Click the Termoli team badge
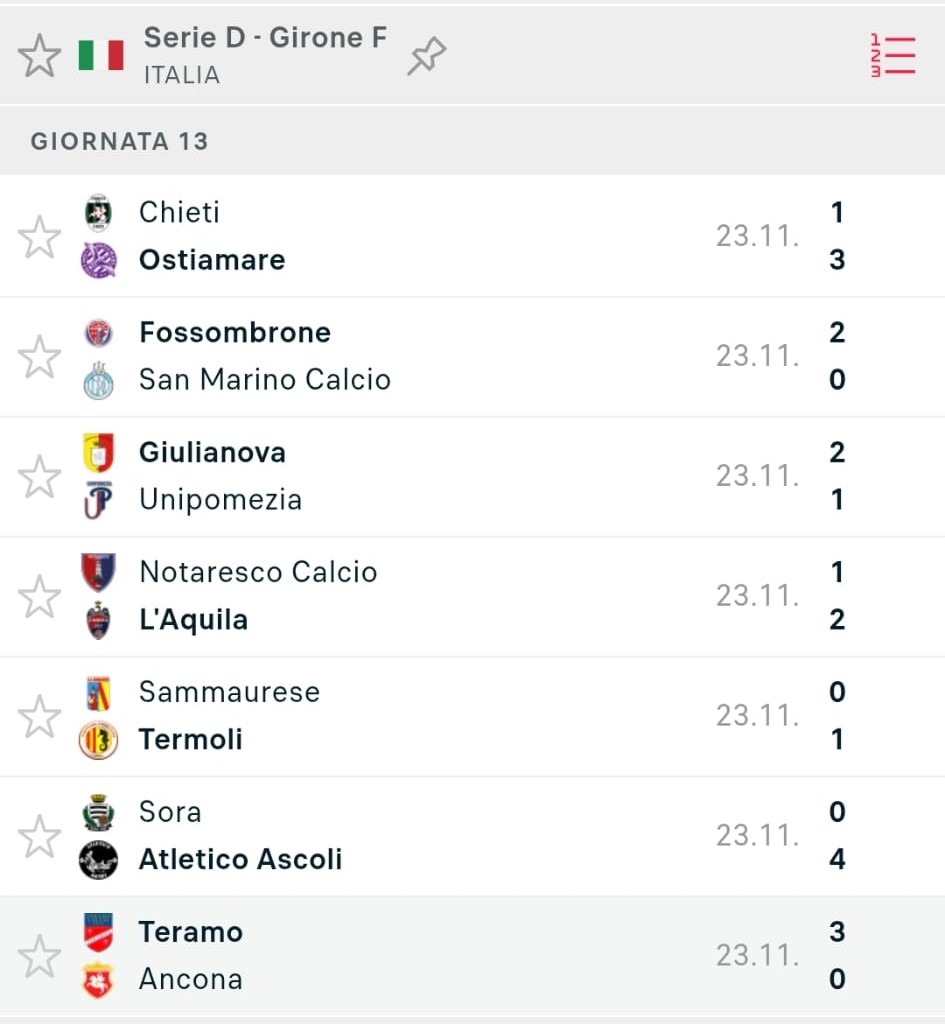Viewport: 945px width, 1024px height. click(98, 740)
